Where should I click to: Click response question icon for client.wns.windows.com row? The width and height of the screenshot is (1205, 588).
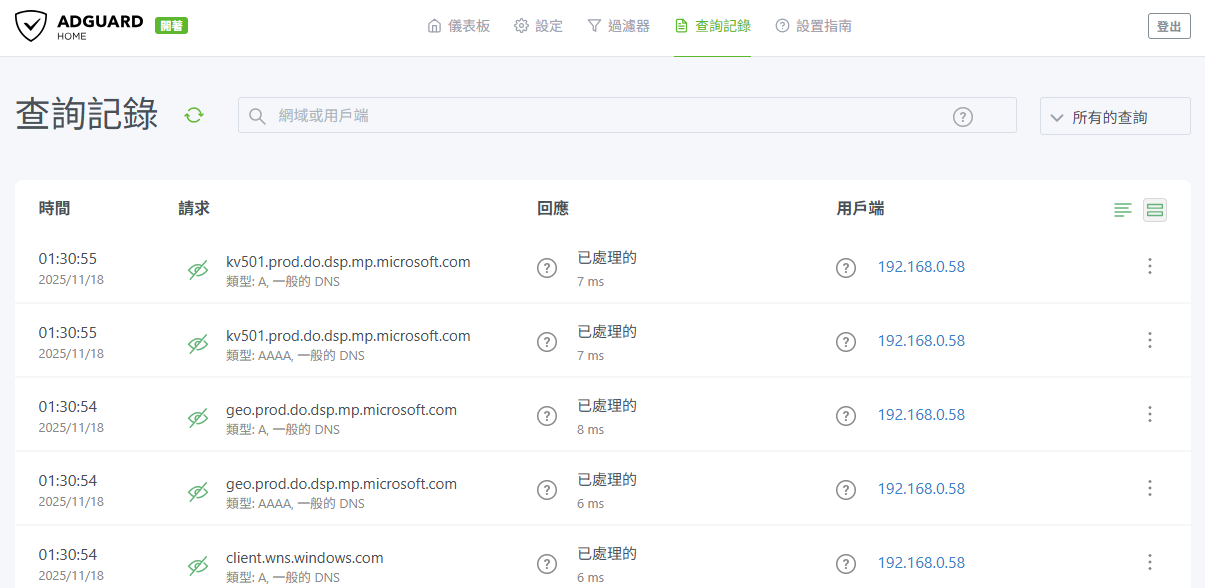(x=547, y=563)
